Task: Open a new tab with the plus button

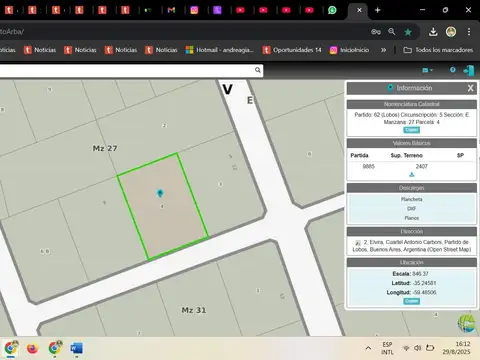Action: tap(377, 10)
